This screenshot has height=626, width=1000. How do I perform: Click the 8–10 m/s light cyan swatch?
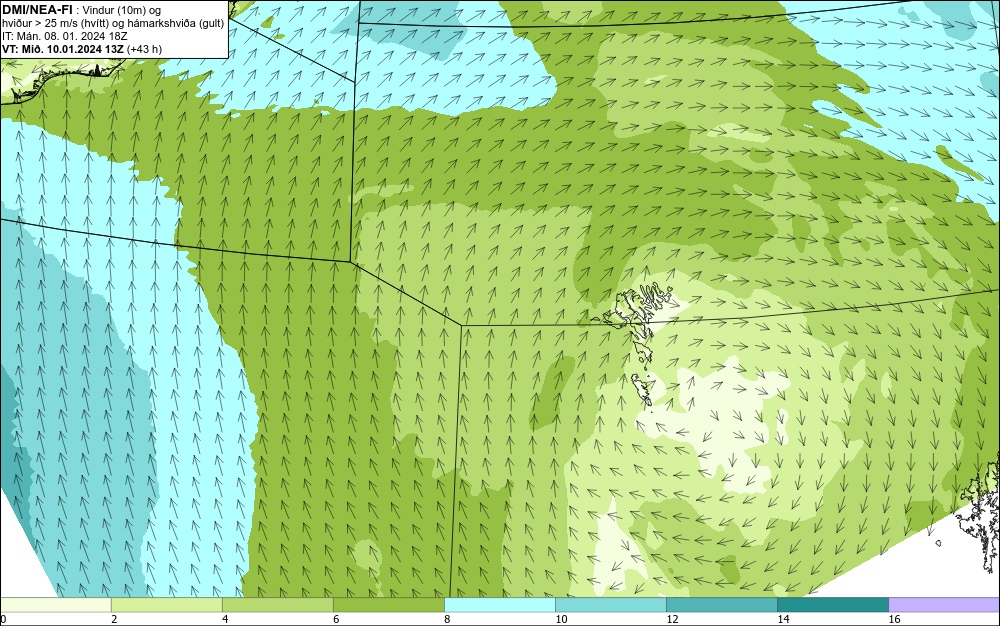point(499,605)
